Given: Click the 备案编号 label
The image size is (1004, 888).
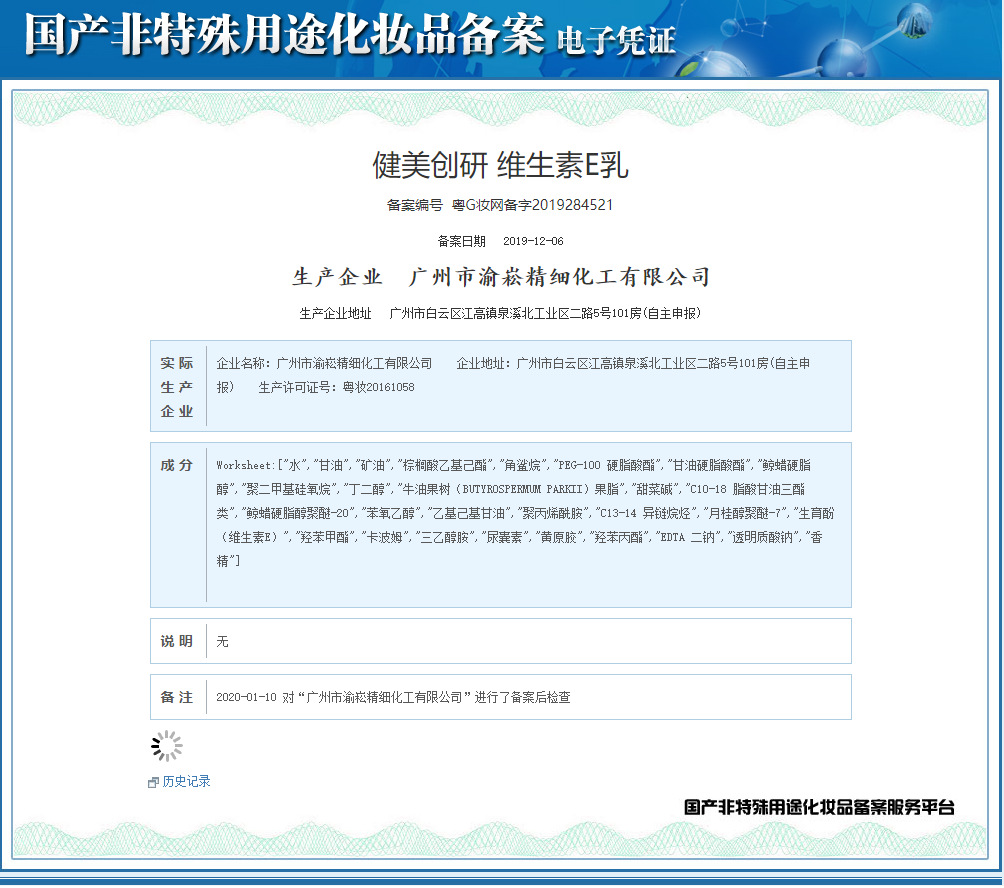Looking at the screenshot, I should [414, 205].
